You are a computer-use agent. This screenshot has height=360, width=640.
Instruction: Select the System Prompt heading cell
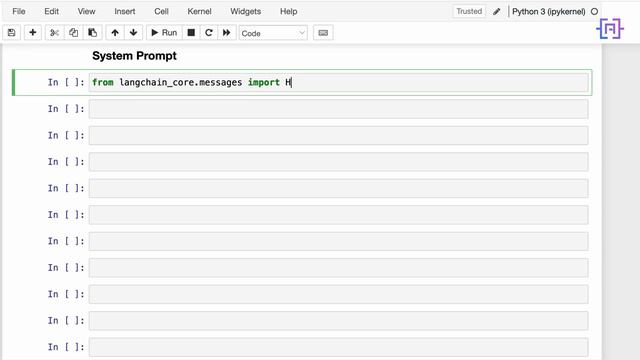(134, 56)
